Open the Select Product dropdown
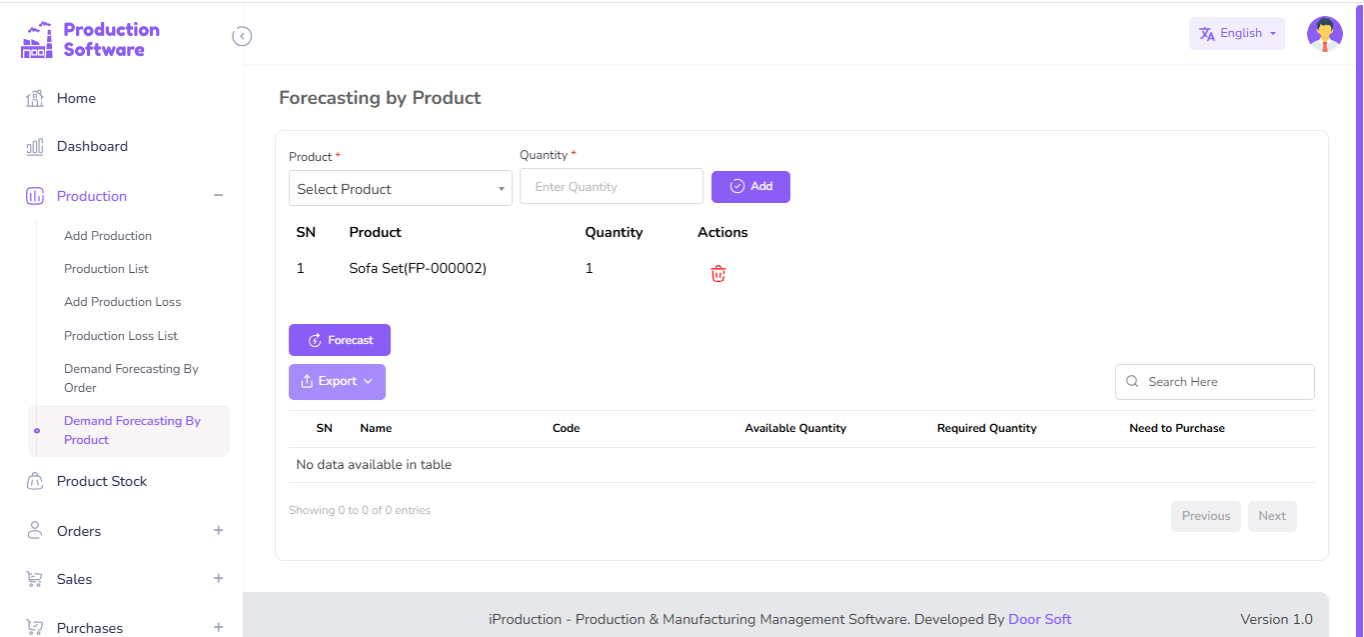1364x637 pixels. (x=399, y=188)
